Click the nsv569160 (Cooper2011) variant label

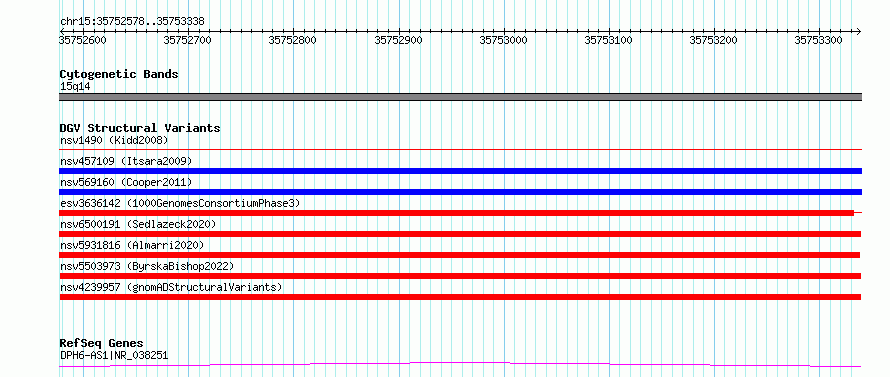point(126,182)
